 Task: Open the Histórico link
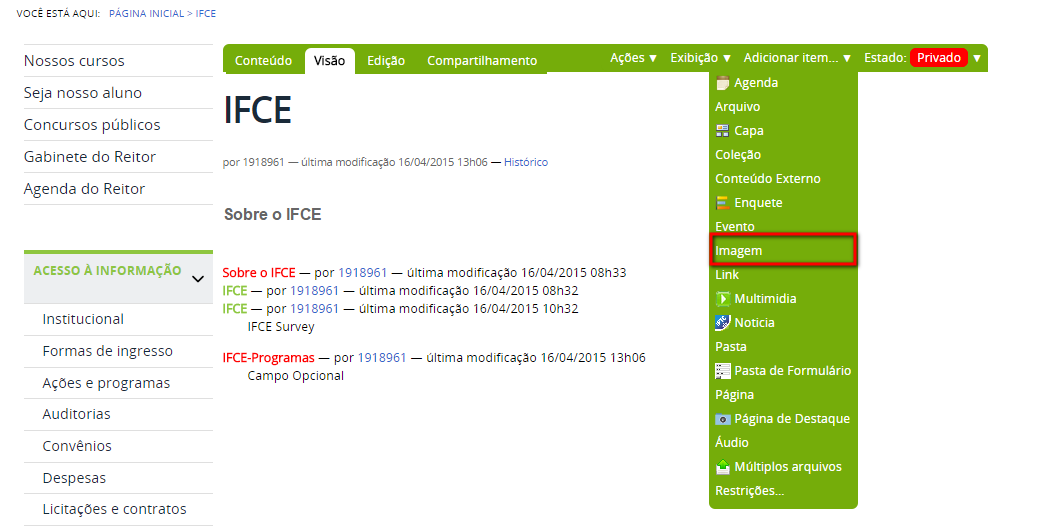point(526,162)
